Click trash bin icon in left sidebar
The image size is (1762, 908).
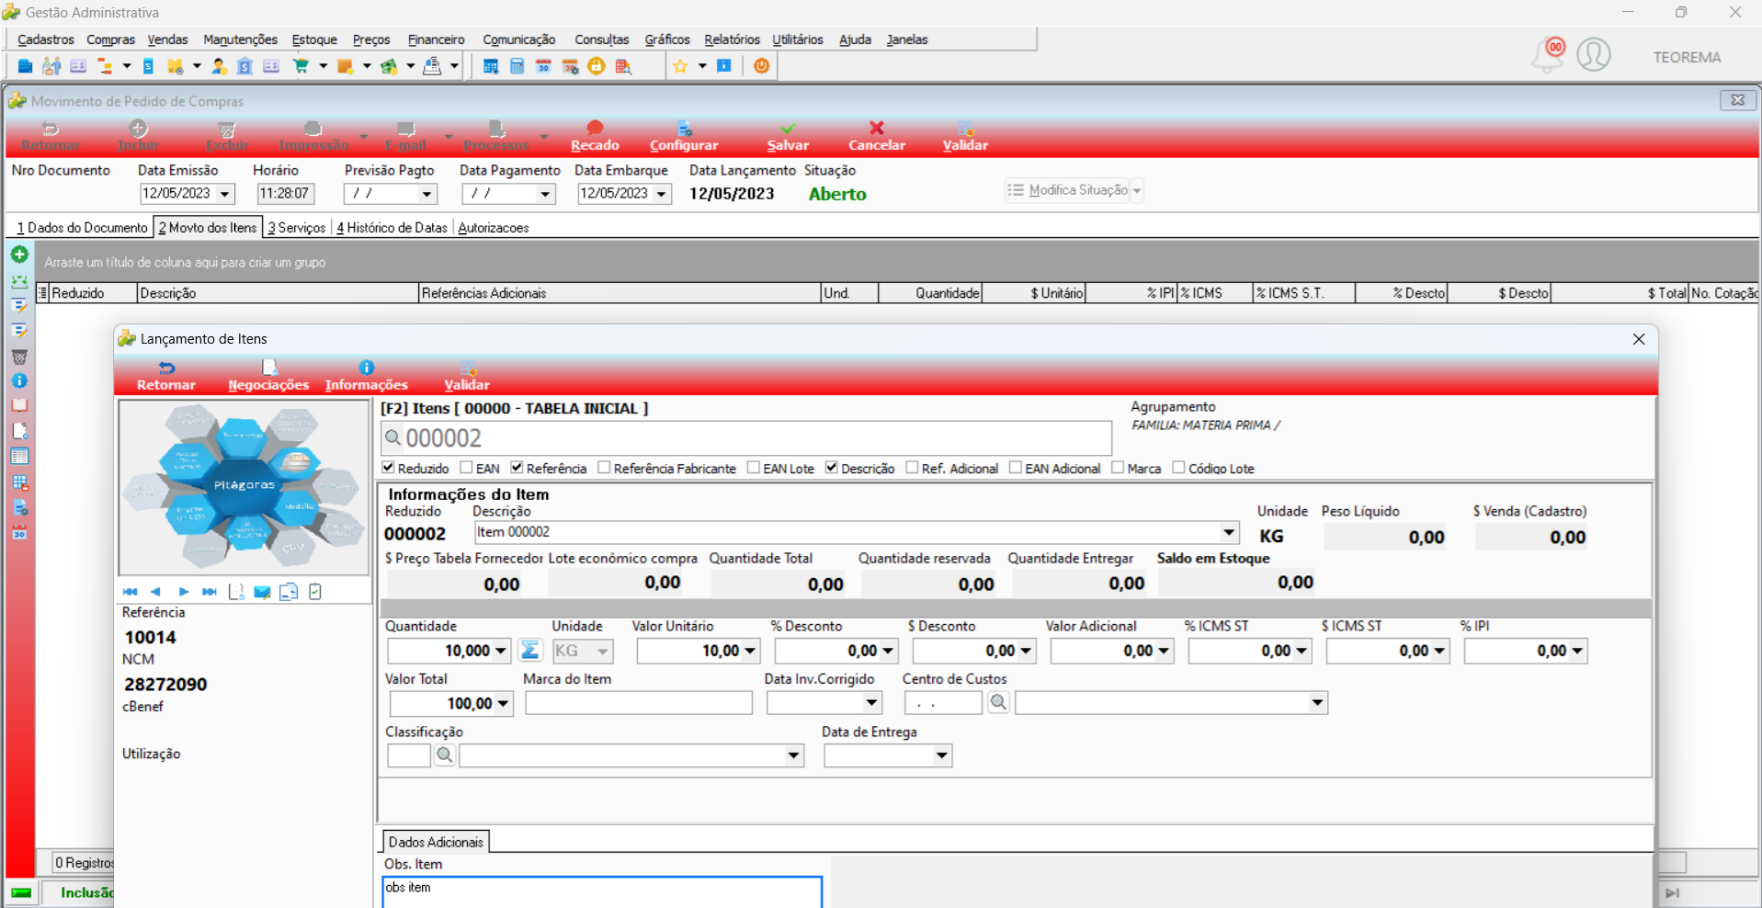click(19, 356)
